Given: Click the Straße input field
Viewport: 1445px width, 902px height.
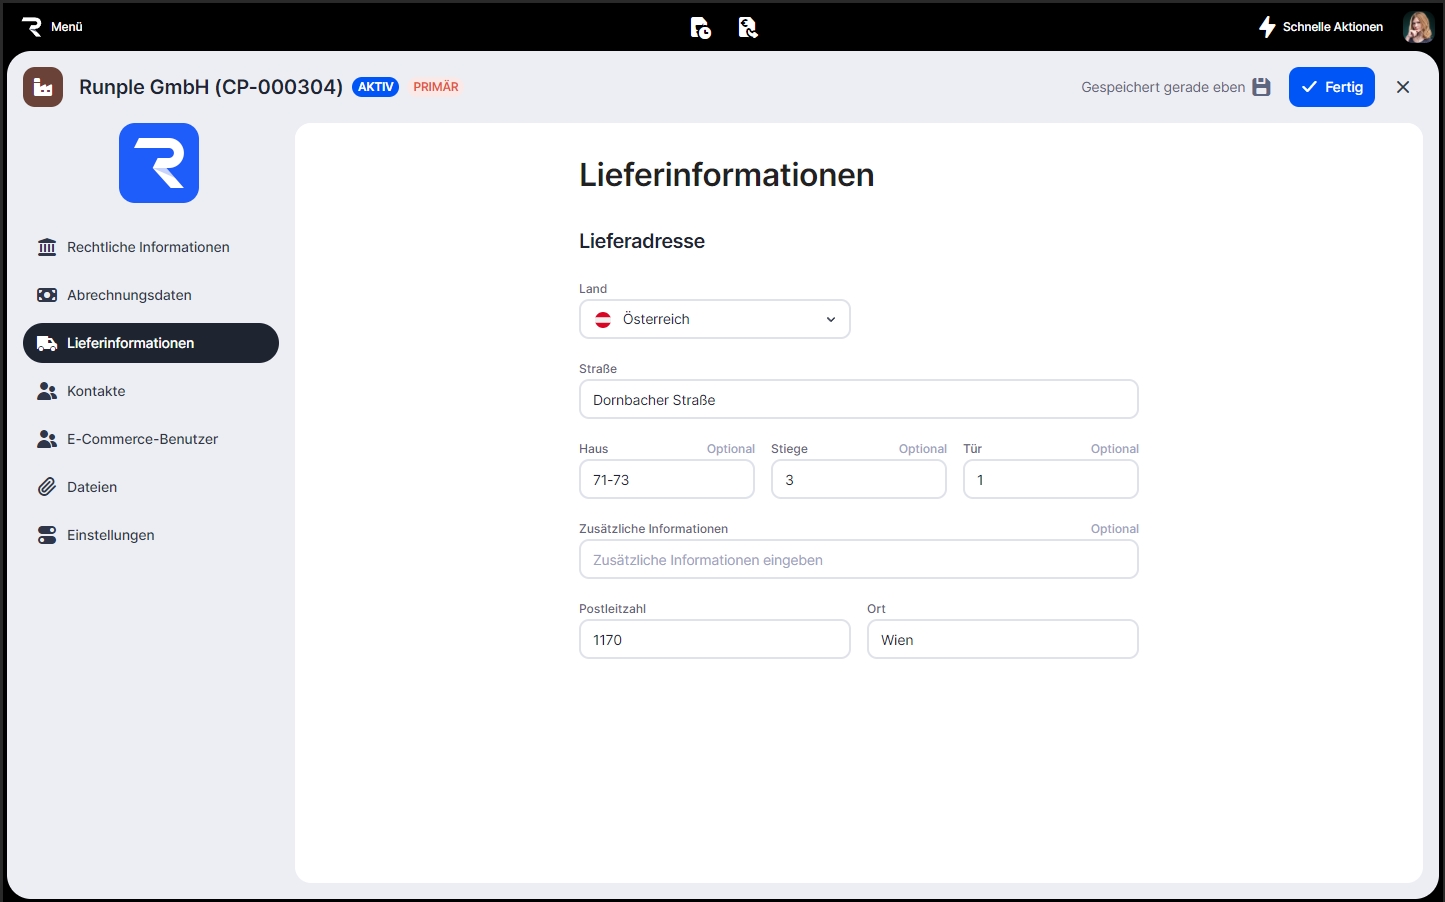Looking at the screenshot, I should click(x=858, y=400).
